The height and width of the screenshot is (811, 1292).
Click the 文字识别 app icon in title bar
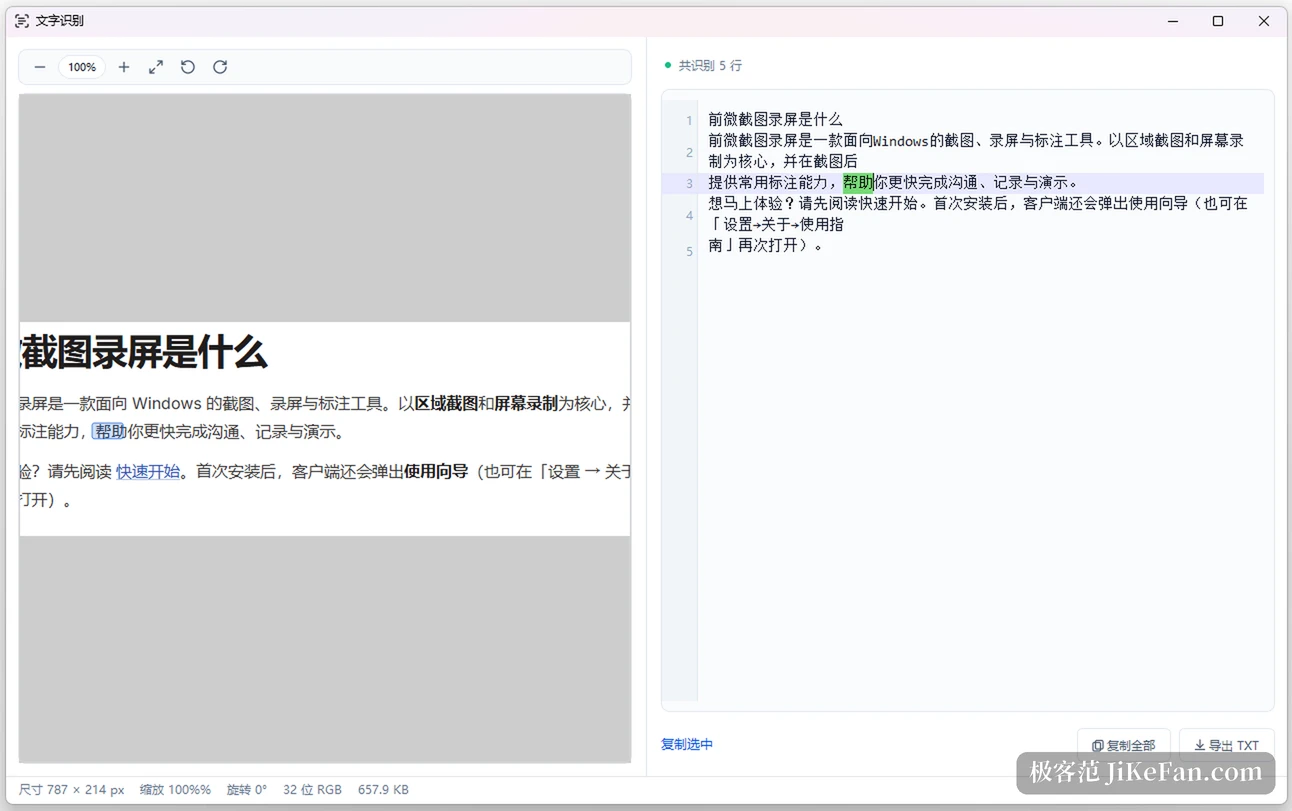tap(22, 21)
